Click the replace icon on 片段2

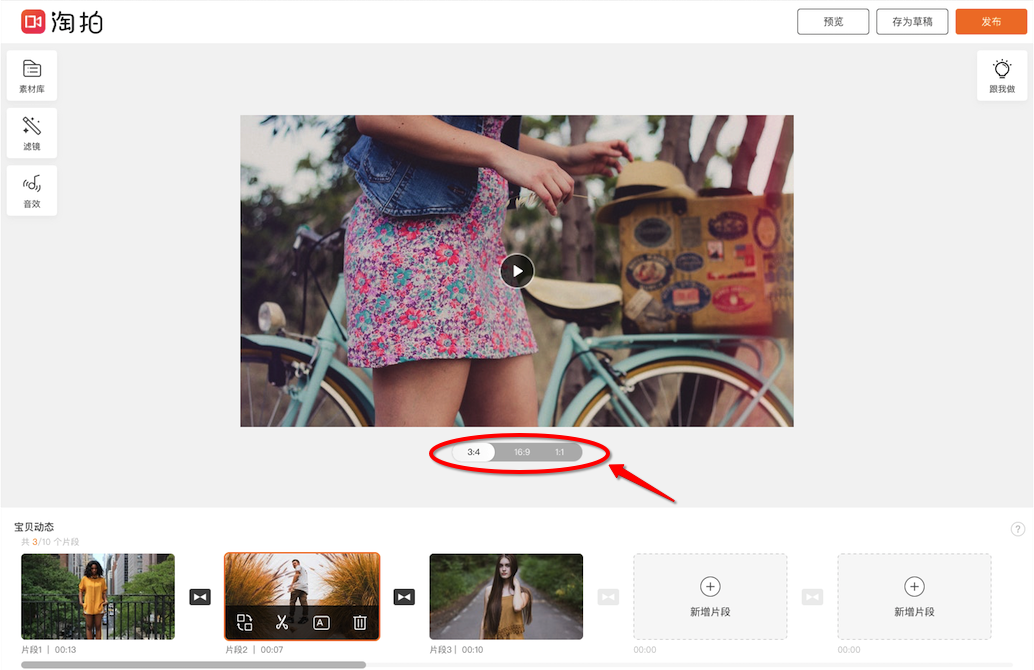[245, 623]
